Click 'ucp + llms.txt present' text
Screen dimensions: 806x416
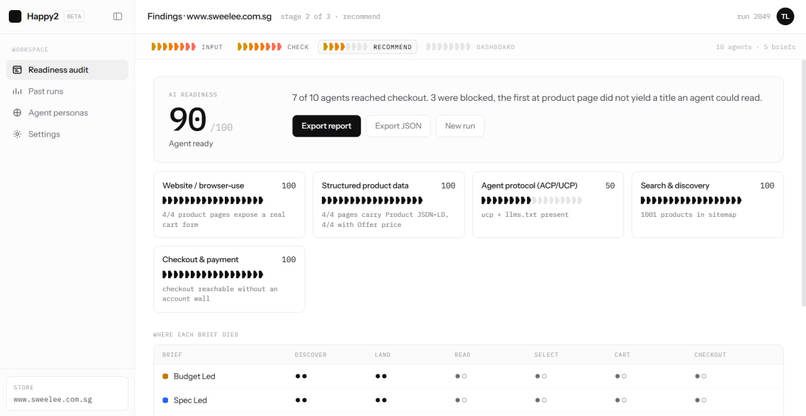525,214
